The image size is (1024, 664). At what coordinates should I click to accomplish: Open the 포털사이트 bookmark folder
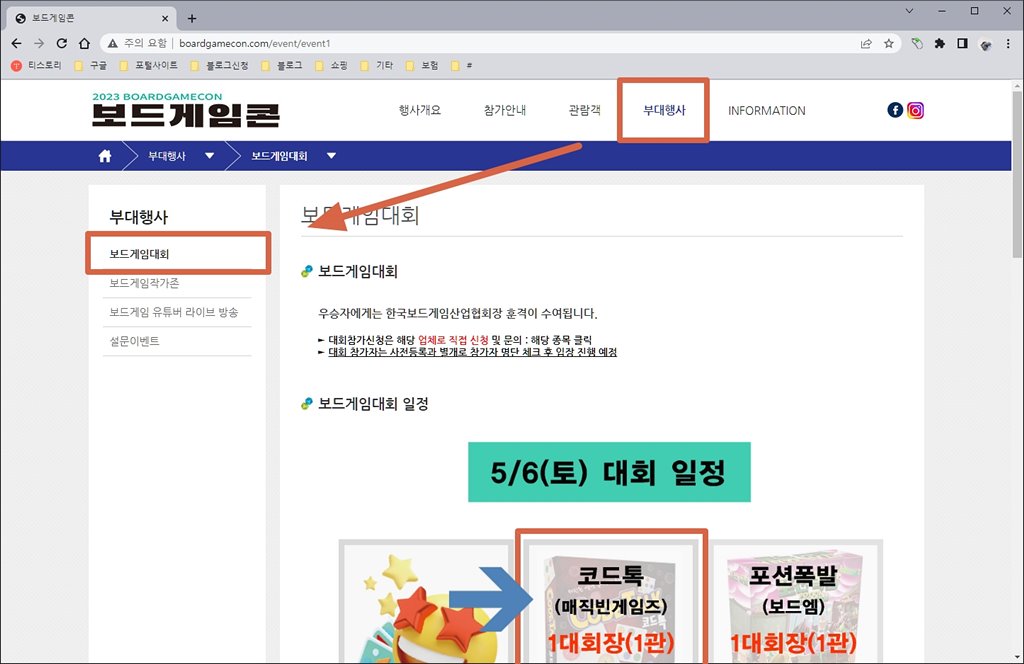coord(148,65)
